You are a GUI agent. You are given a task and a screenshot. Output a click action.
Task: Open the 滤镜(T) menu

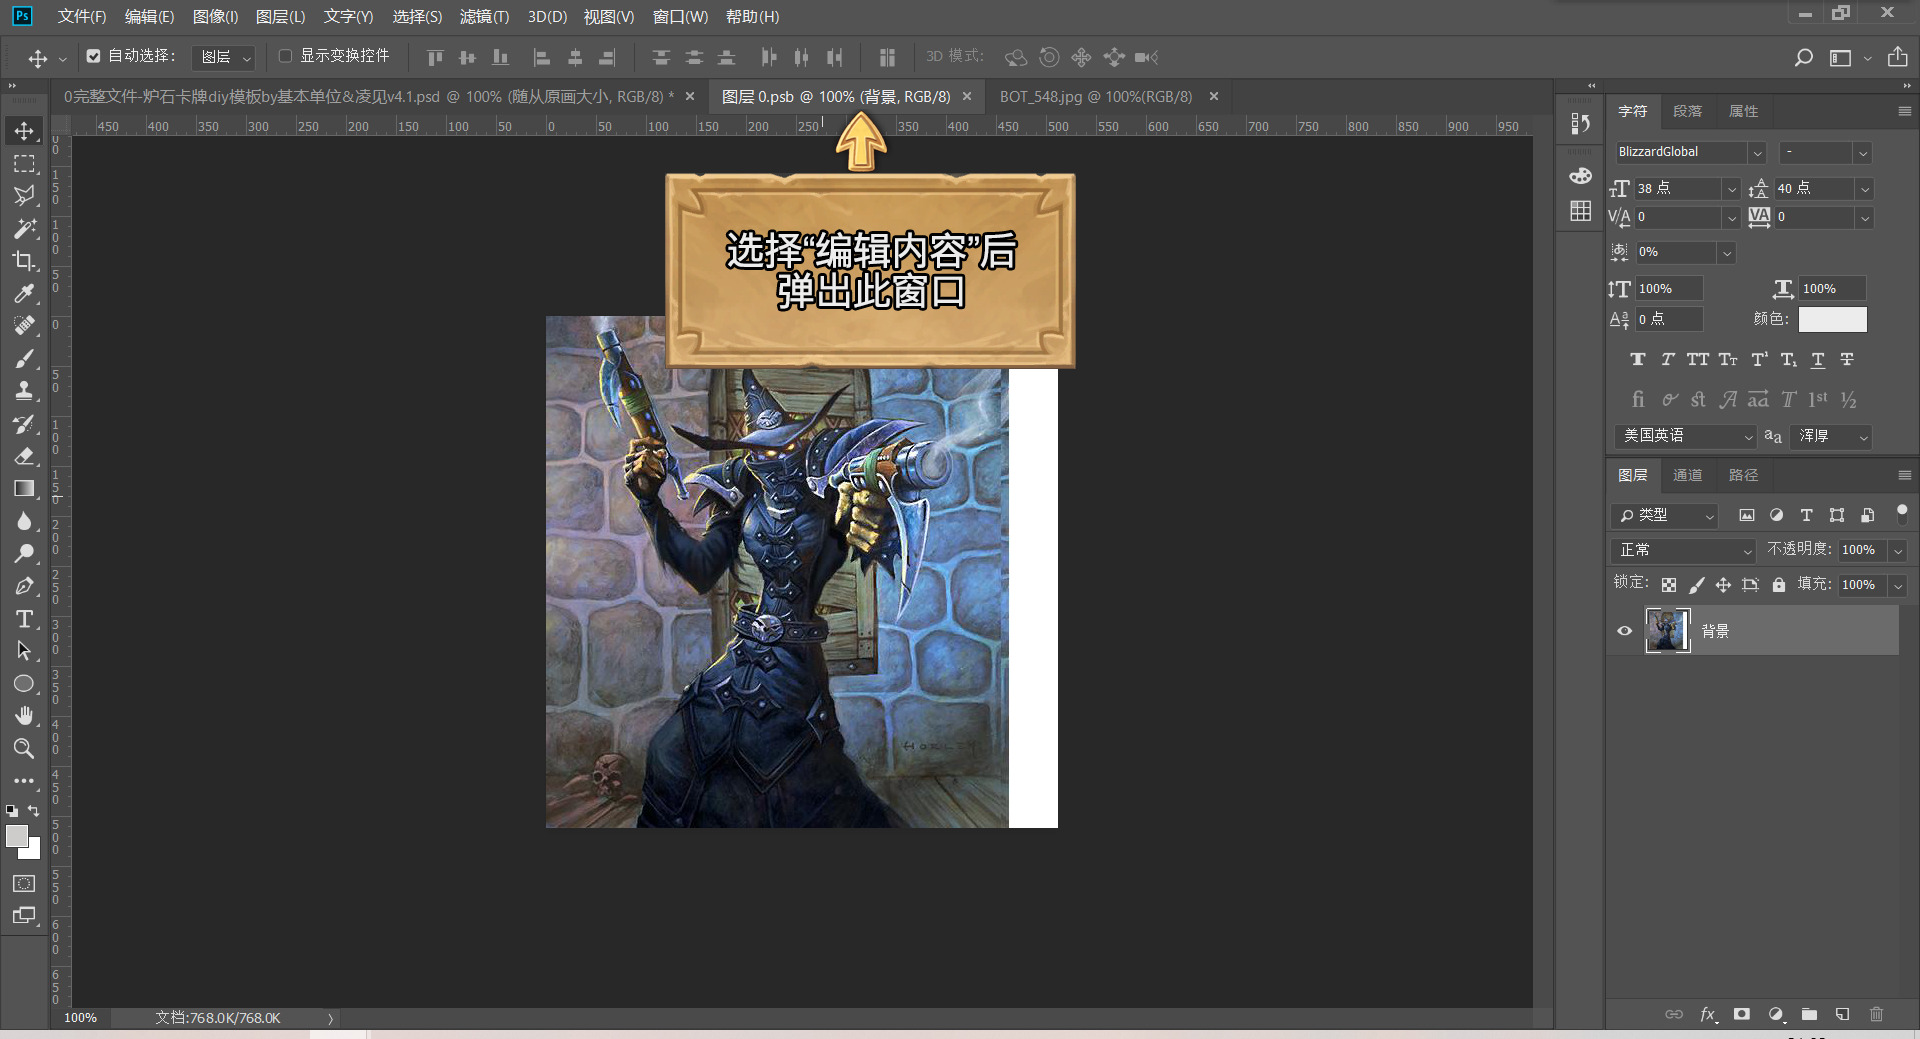point(484,17)
